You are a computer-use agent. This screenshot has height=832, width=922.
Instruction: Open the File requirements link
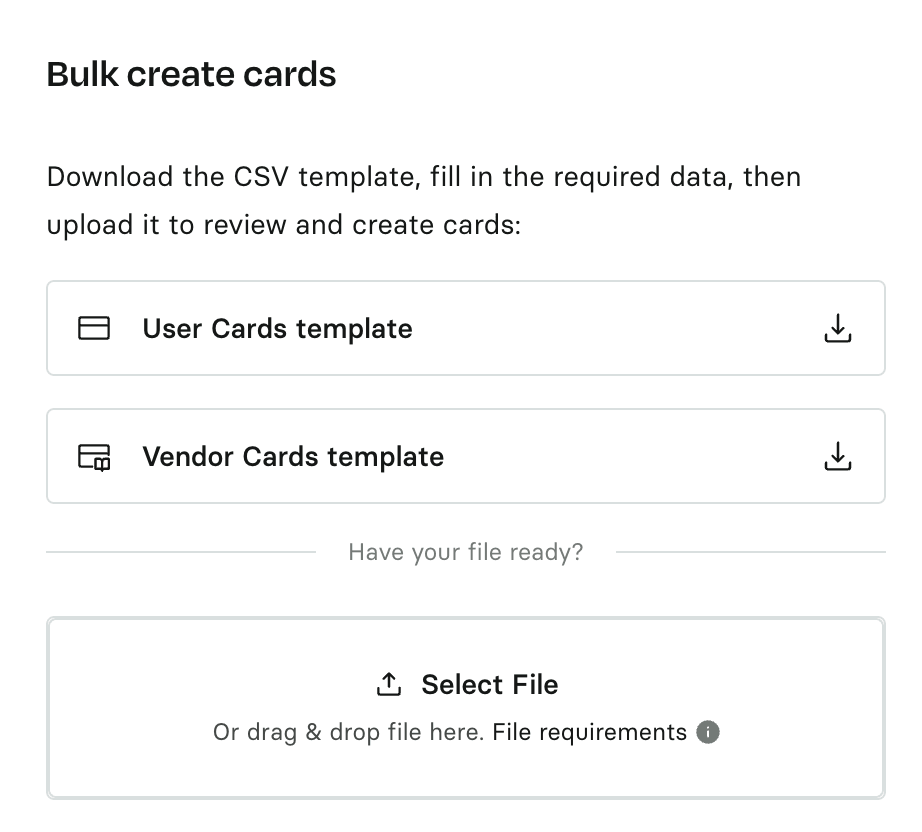(x=589, y=732)
